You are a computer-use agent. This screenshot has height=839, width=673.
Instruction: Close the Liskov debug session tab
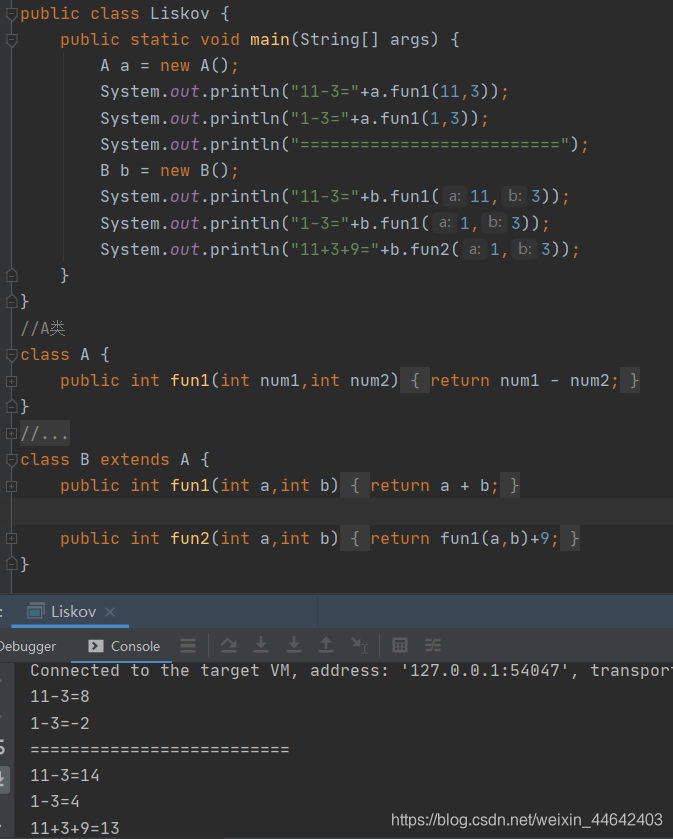110,612
